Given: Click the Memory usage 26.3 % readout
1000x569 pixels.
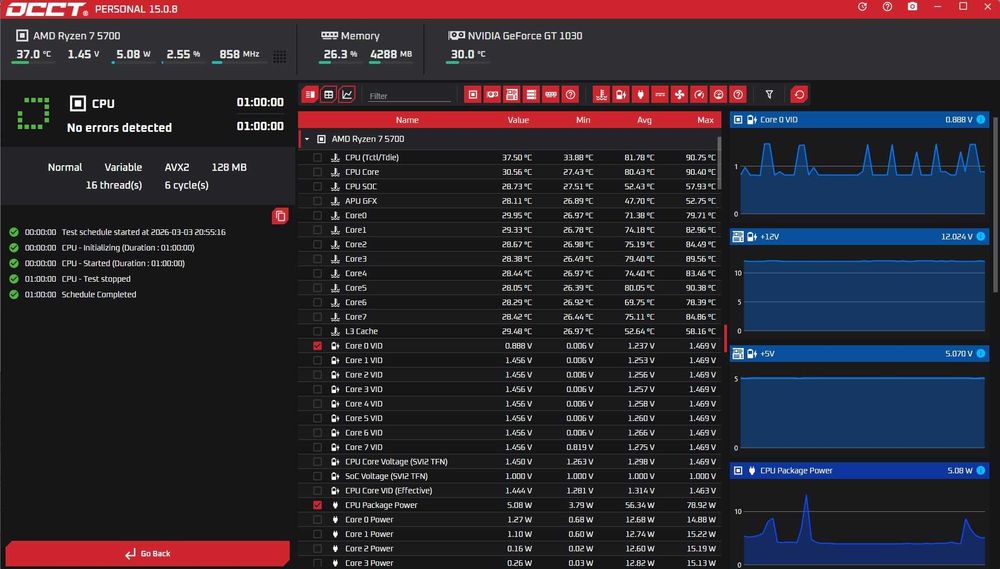Looking at the screenshot, I should coord(340,54).
